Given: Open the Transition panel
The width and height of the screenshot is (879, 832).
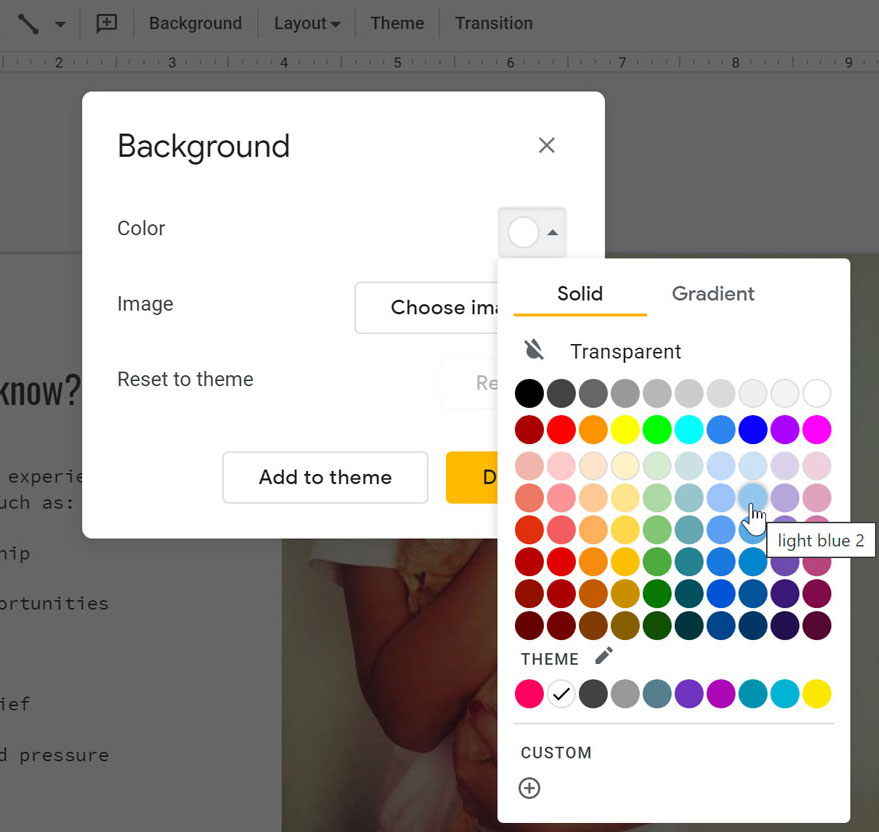Looking at the screenshot, I should point(493,23).
